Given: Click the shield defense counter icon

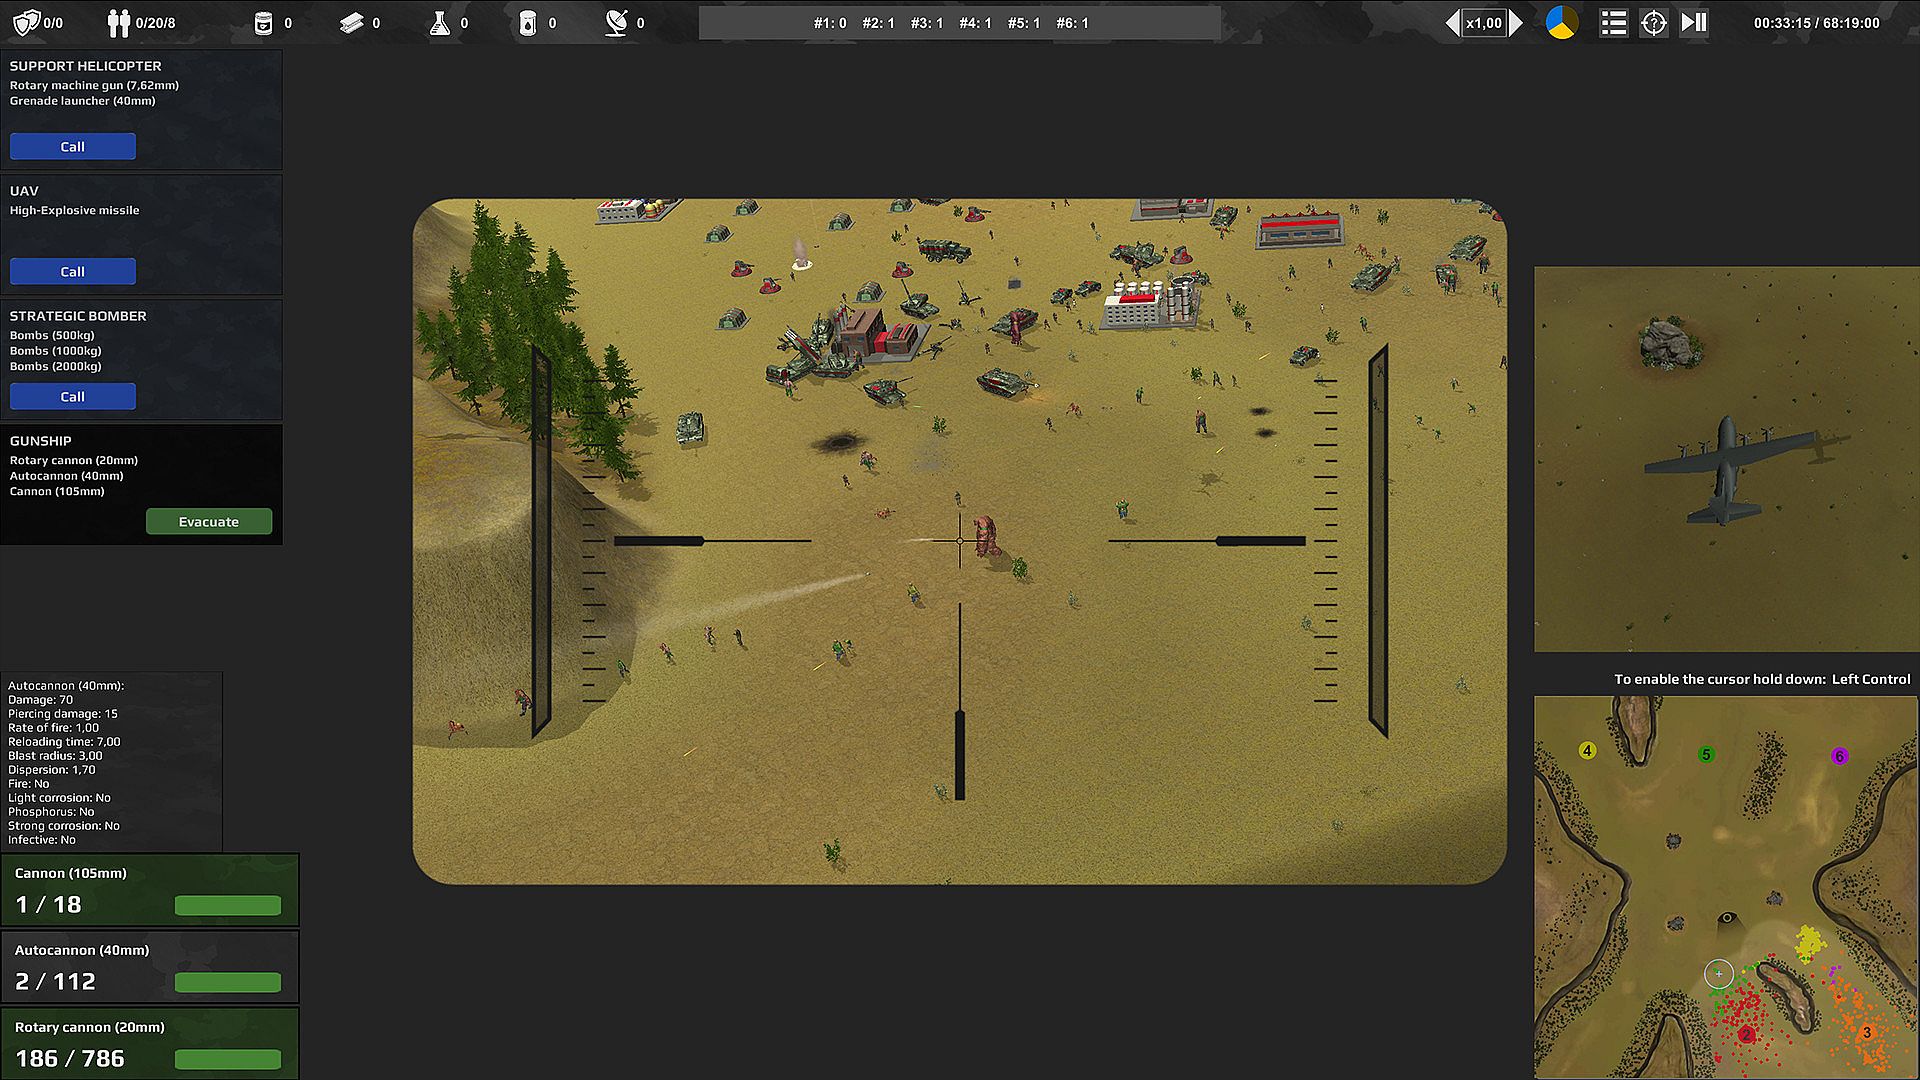Looking at the screenshot, I should click(26, 22).
